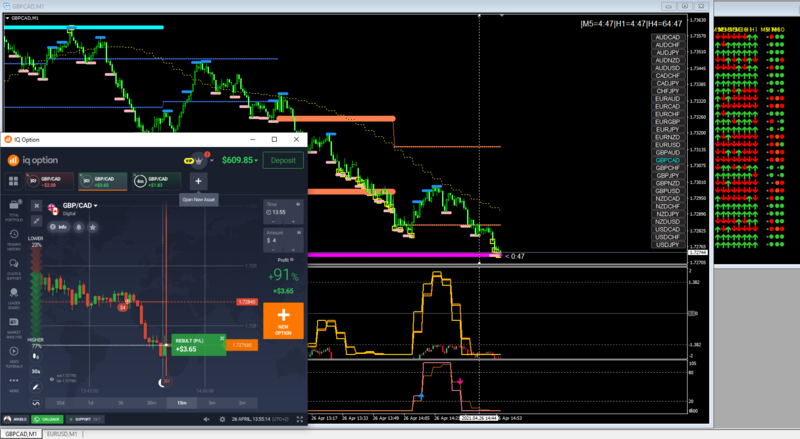
Task: Click the 30s candle interval button
Action: pyautogui.click(x=36, y=371)
